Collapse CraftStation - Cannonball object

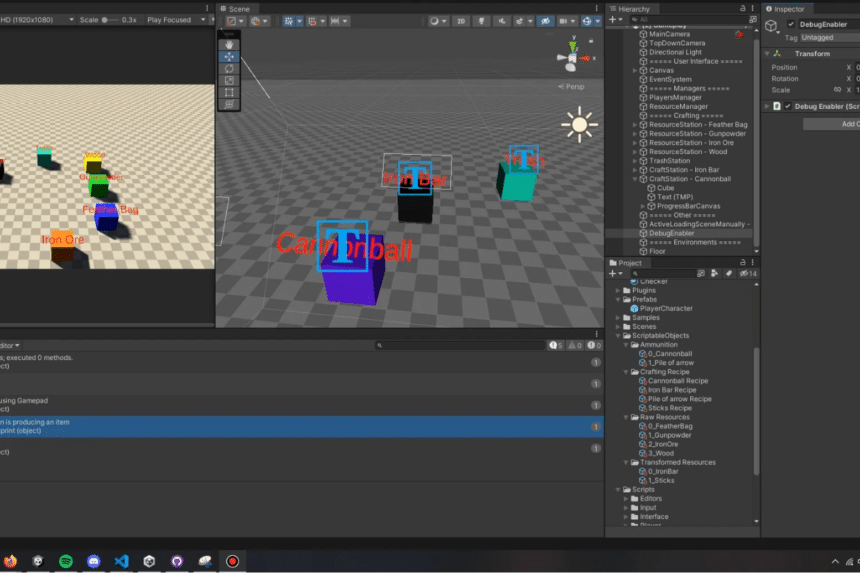coord(635,179)
